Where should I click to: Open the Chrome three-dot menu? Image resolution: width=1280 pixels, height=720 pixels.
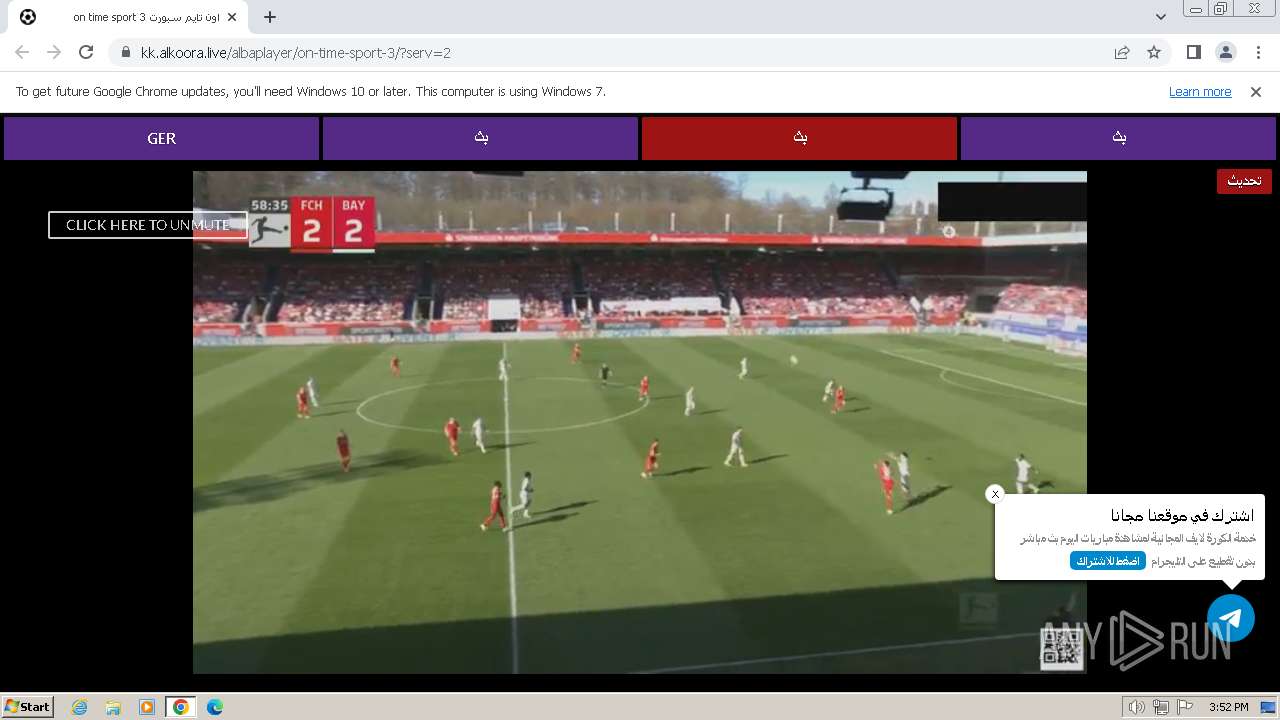pos(1257,52)
